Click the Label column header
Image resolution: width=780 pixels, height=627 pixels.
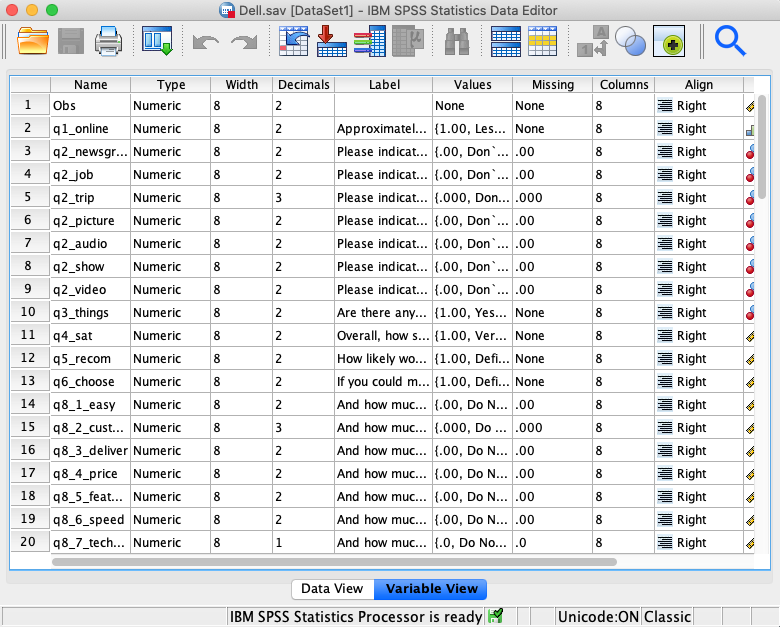pyautogui.click(x=384, y=85)
